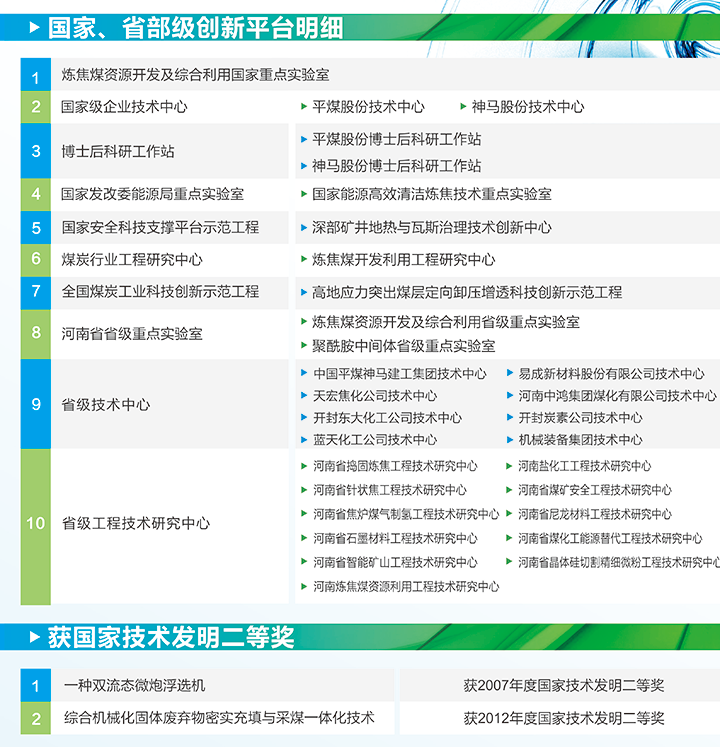The height and width of the screenshot is (747, 720).
Task: Open the 国家、省部级创新平台明细 section header
Action: [181, 27]
